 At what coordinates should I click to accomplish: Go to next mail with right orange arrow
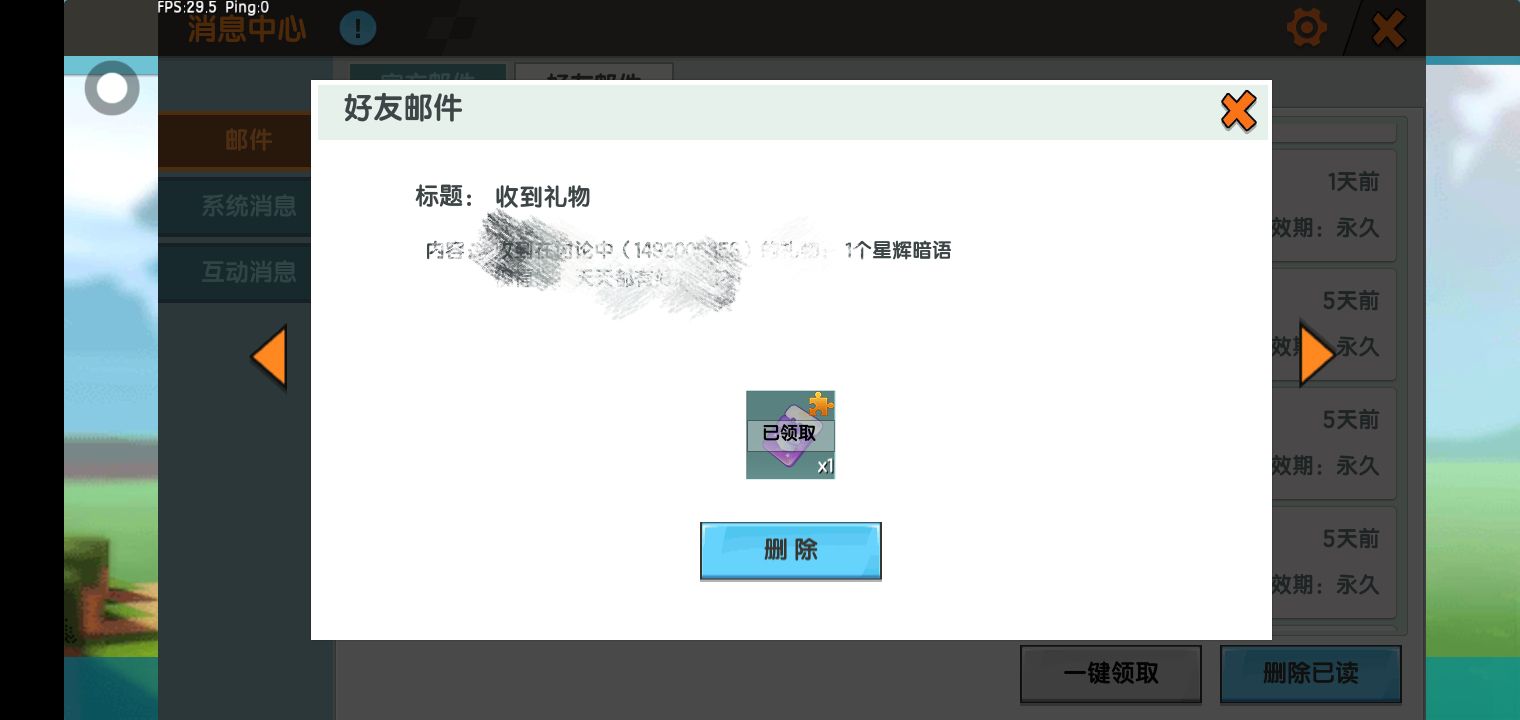(1316, 355)
